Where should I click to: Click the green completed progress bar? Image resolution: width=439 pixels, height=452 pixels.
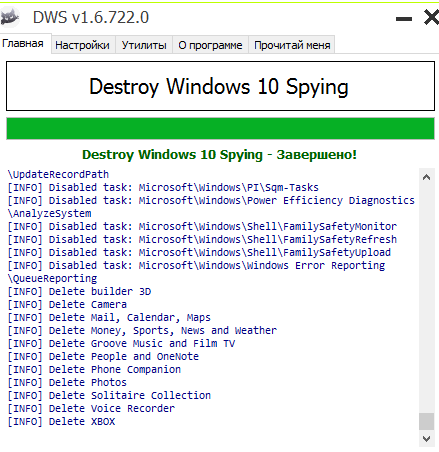[220, 128]
